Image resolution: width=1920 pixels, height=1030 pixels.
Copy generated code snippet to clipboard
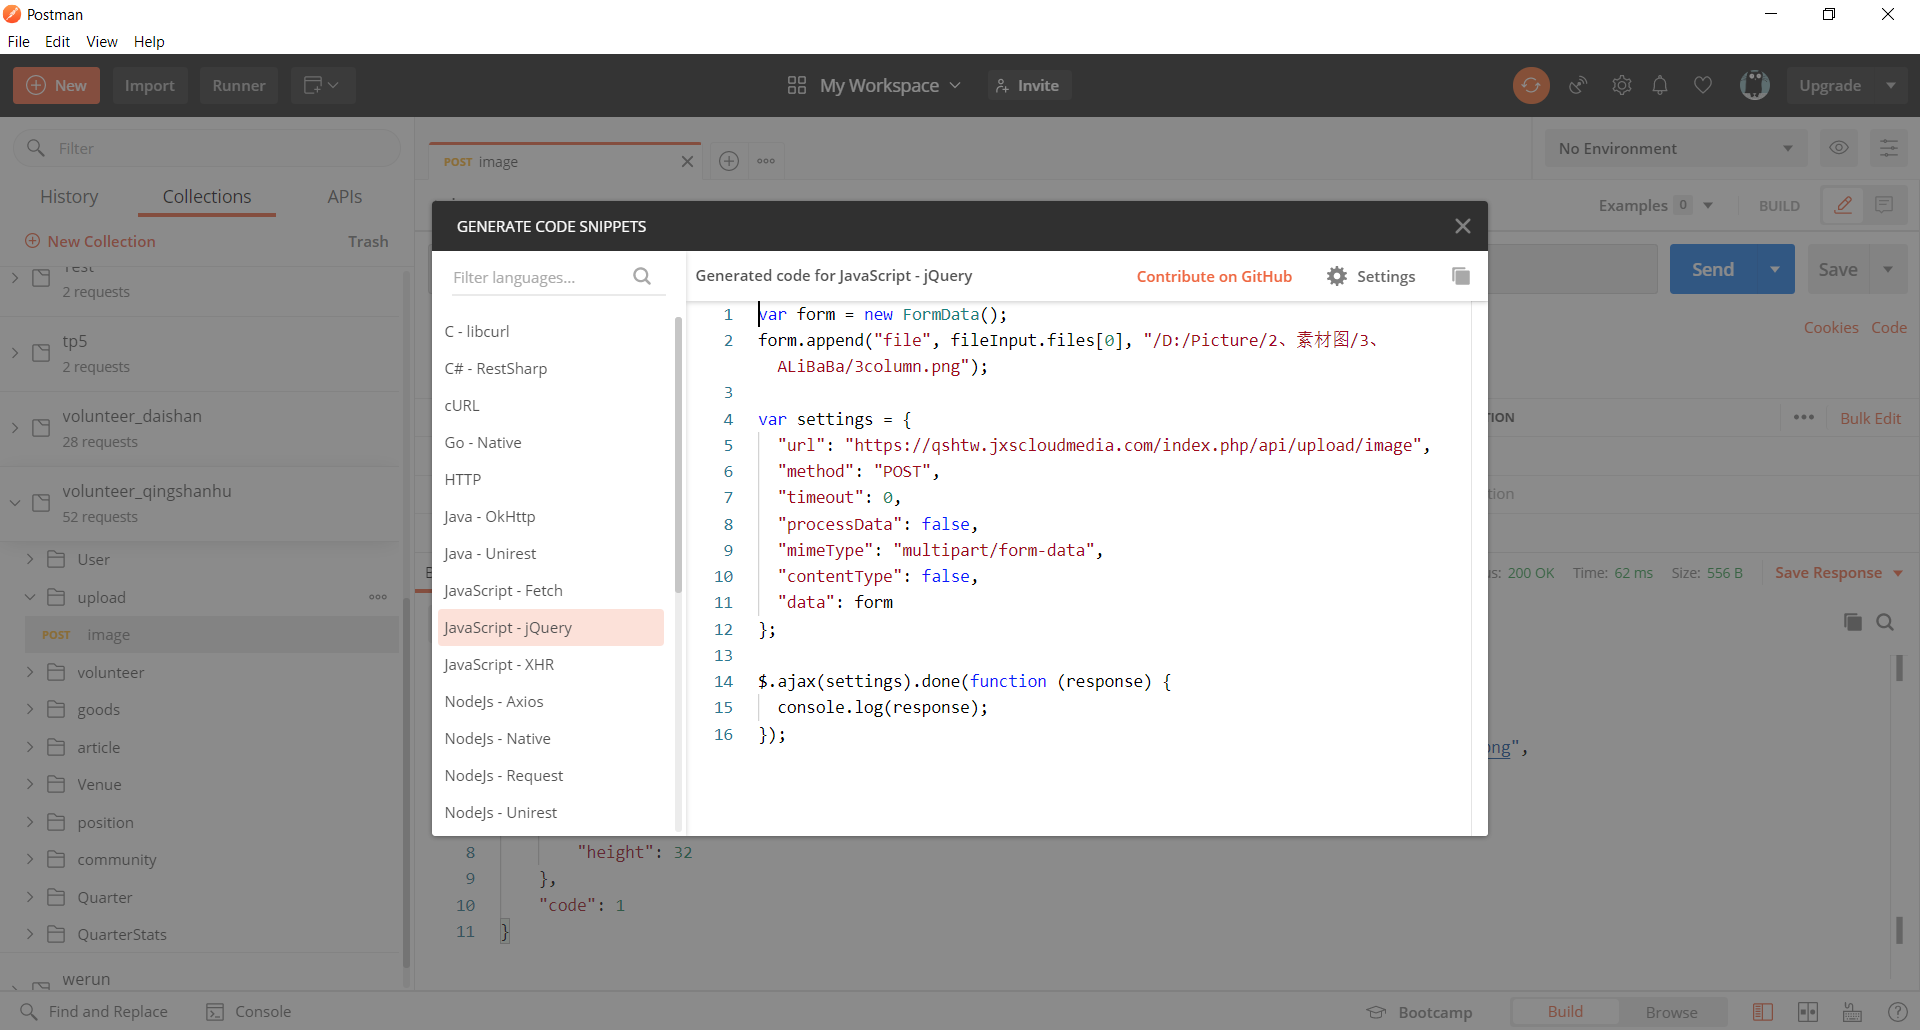pos(1460,276)
